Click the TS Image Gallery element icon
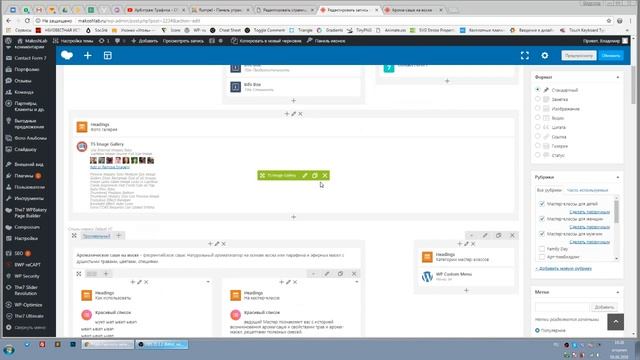 coord(82,147)
